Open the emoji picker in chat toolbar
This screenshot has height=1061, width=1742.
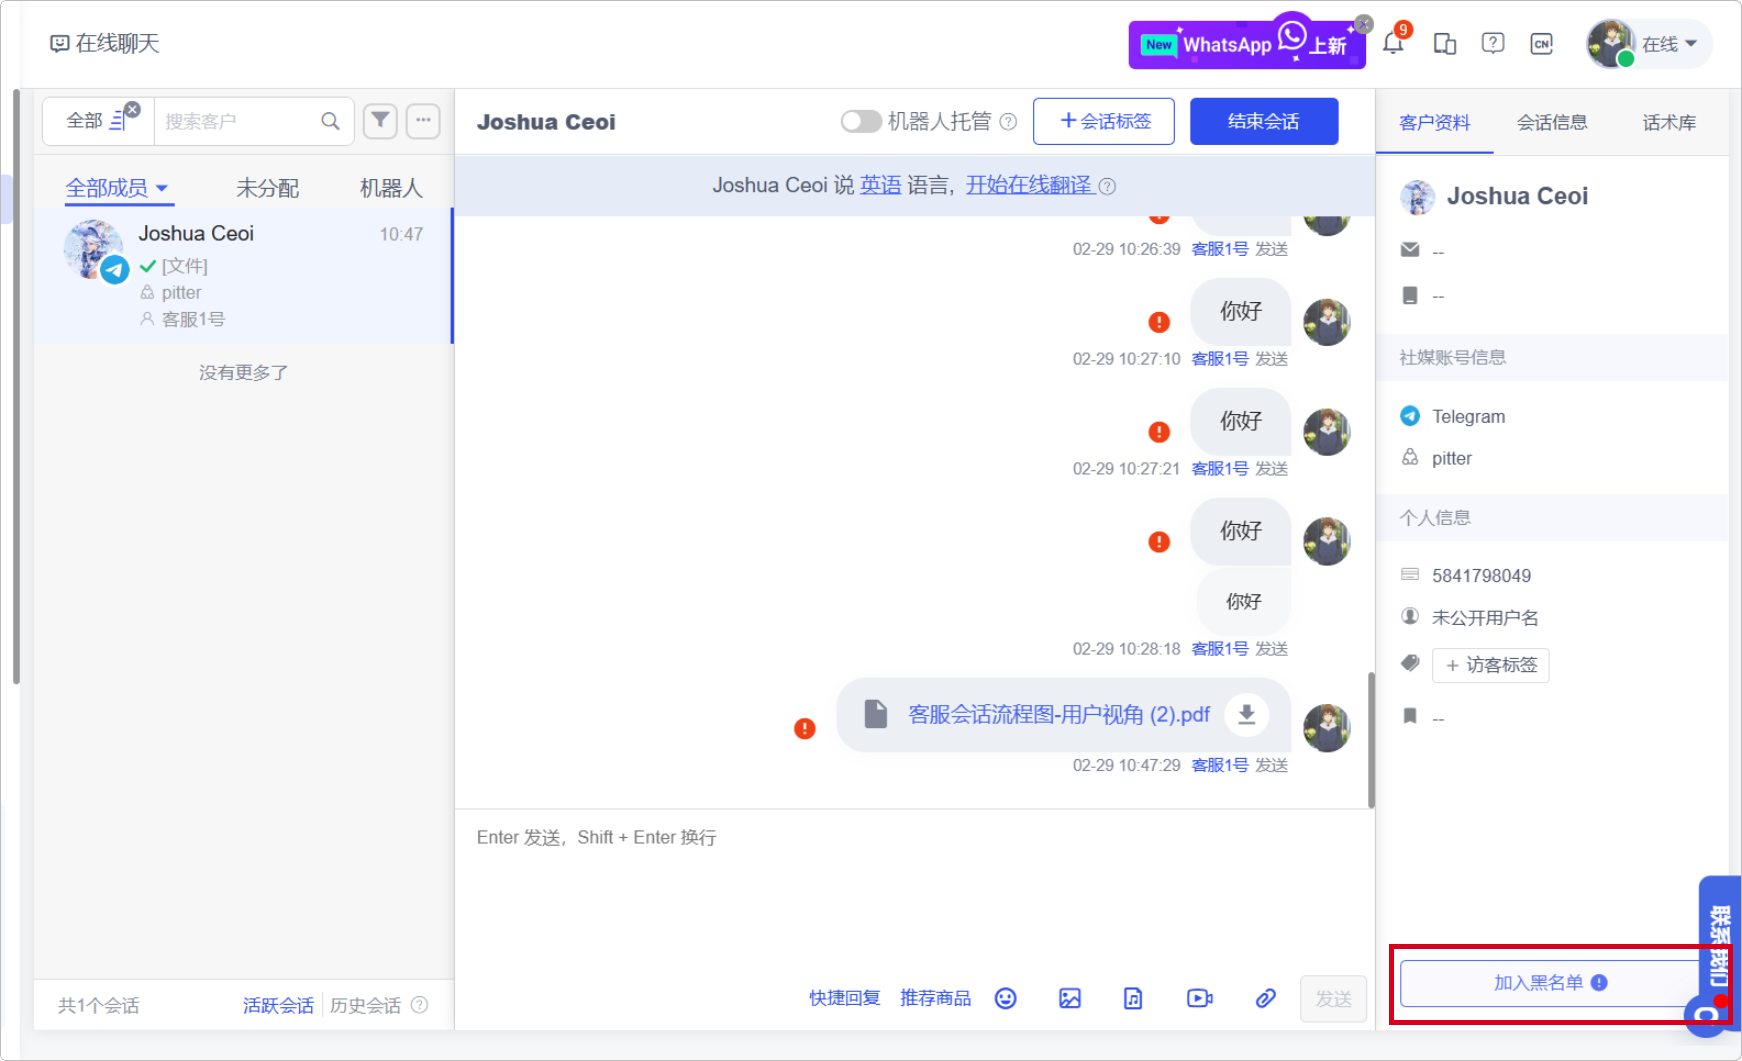pos(1005,998)
